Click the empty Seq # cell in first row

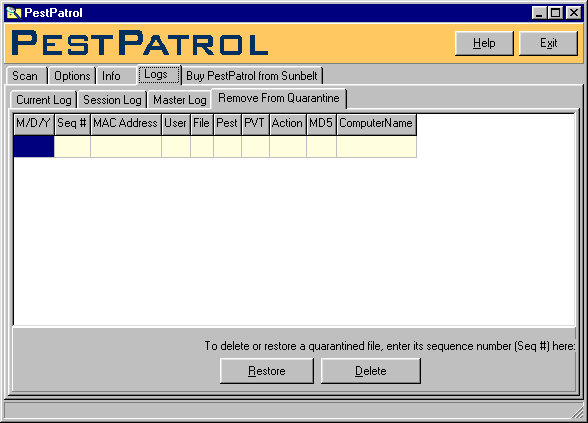point(72,146)
